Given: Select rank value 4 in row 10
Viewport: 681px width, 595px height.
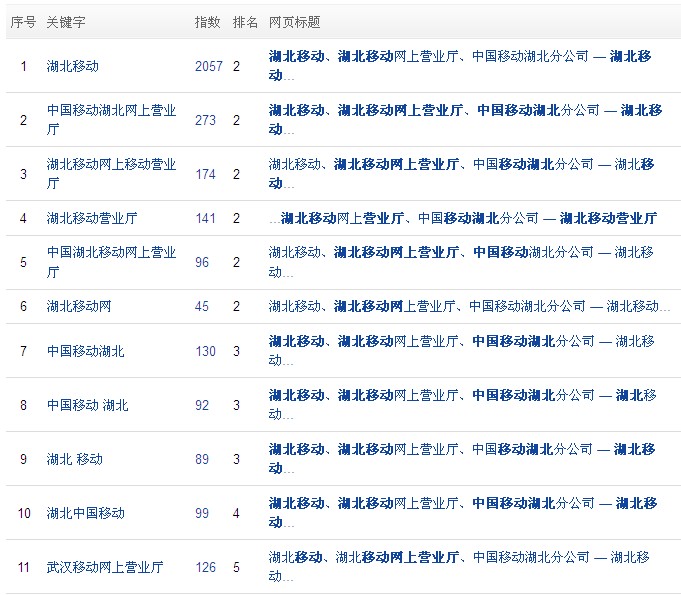Looking at the screenshot, I should (x=236, y=513).
